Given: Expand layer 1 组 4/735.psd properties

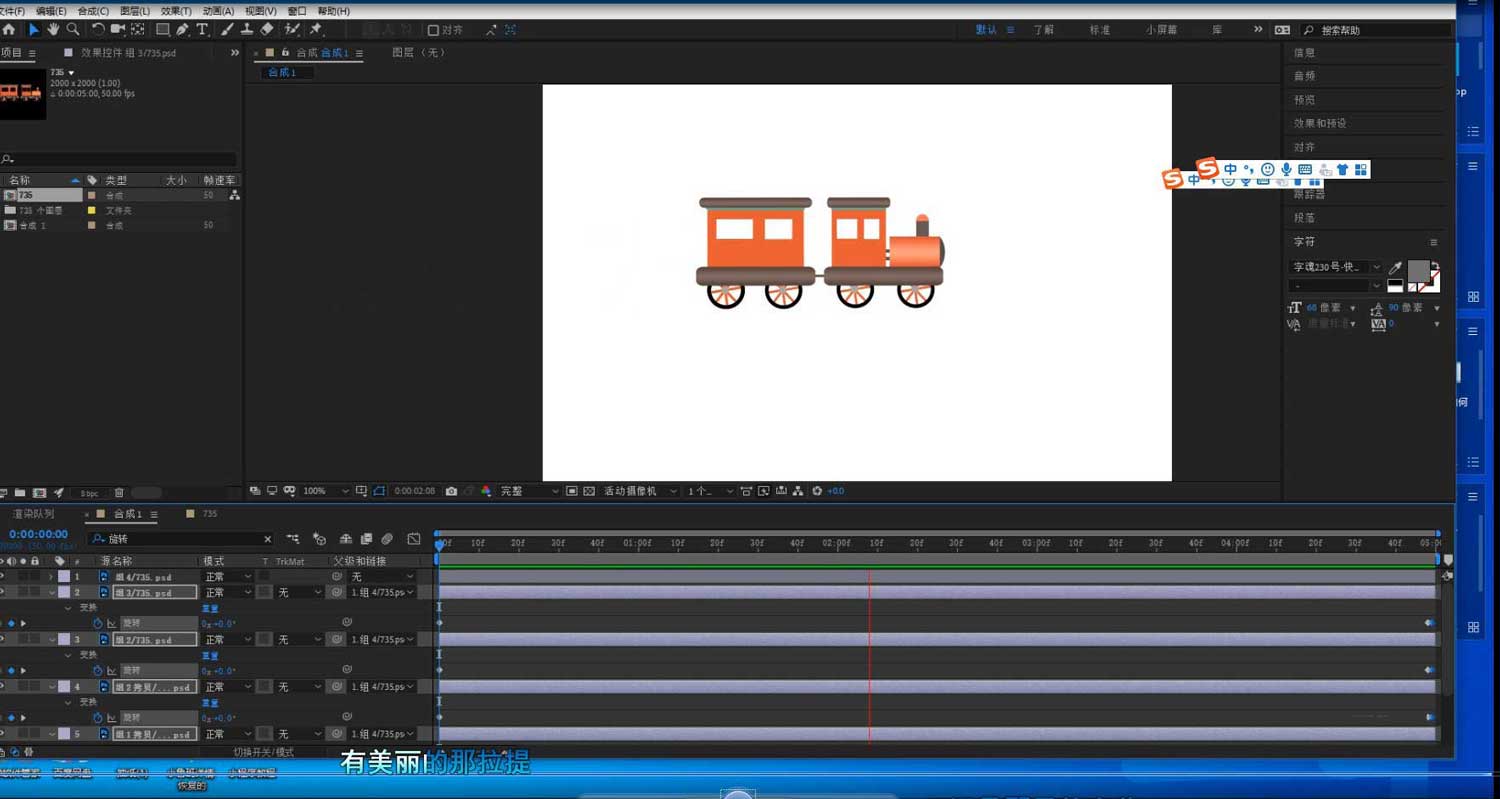Looking at the screenshot, I should tap(51, 577).
